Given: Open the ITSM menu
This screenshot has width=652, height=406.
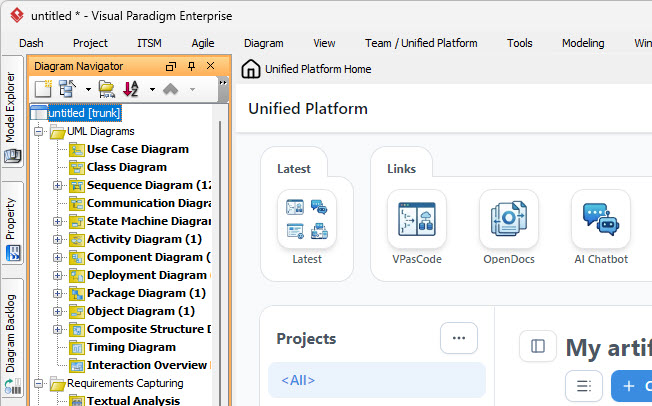Looking at the screenshot, I should (149, 43).
